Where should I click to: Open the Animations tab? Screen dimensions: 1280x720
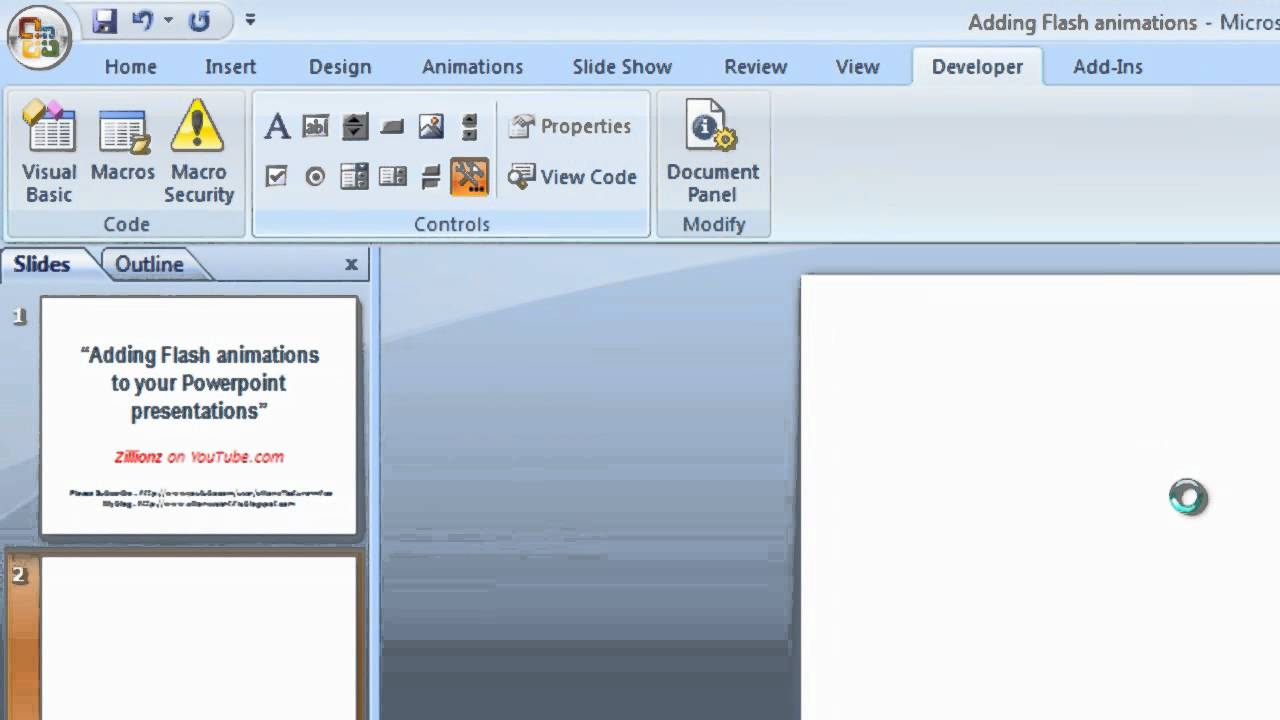tap(472, 67)
